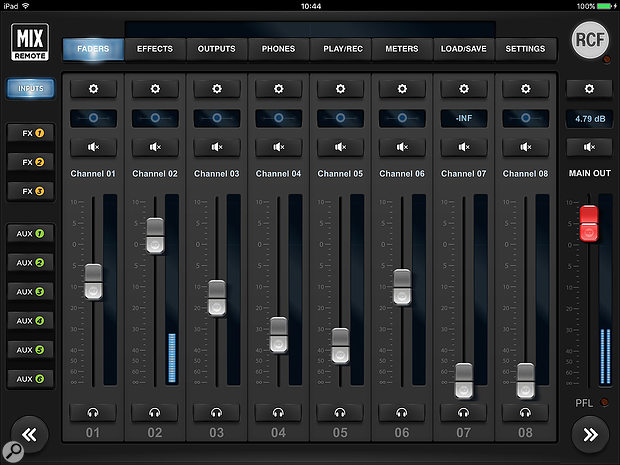
Task: Click the Mix Remote logo
Action: tap(30, 42)
